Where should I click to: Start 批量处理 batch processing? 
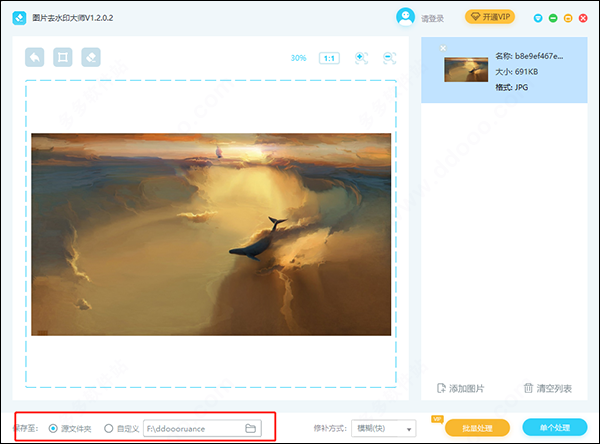point(470,428)
